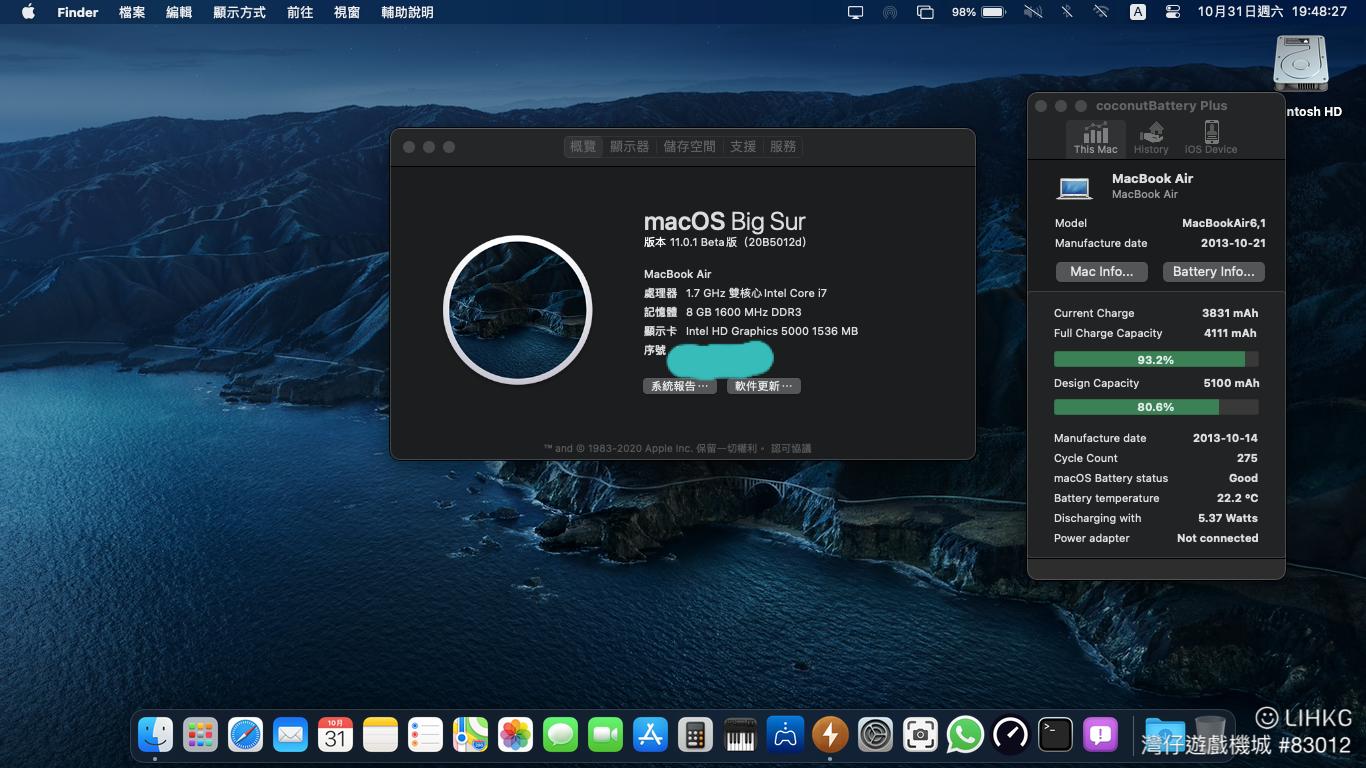Launch Terminal from the Dock
This screenshot has width=1366, height=768.
(x=1055, y=736)
